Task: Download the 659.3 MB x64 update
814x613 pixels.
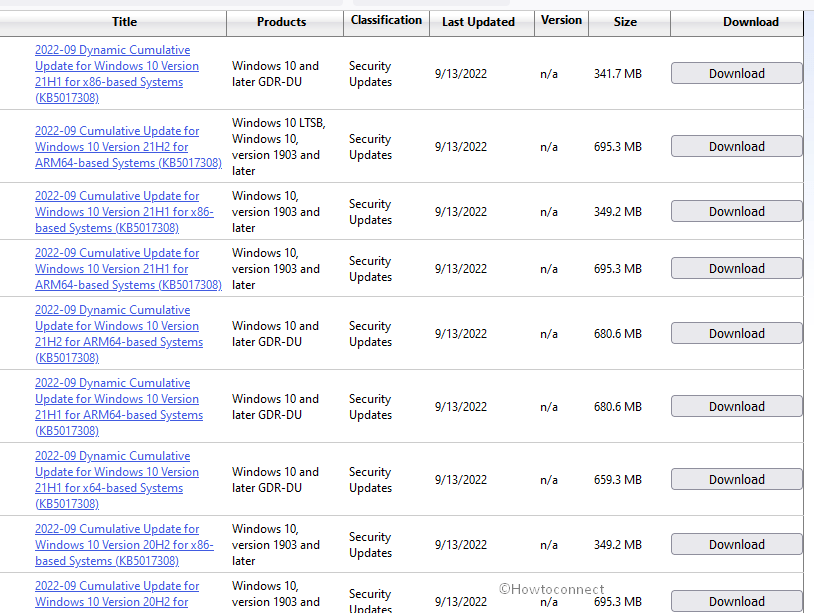Action: (x=736, y=480)
